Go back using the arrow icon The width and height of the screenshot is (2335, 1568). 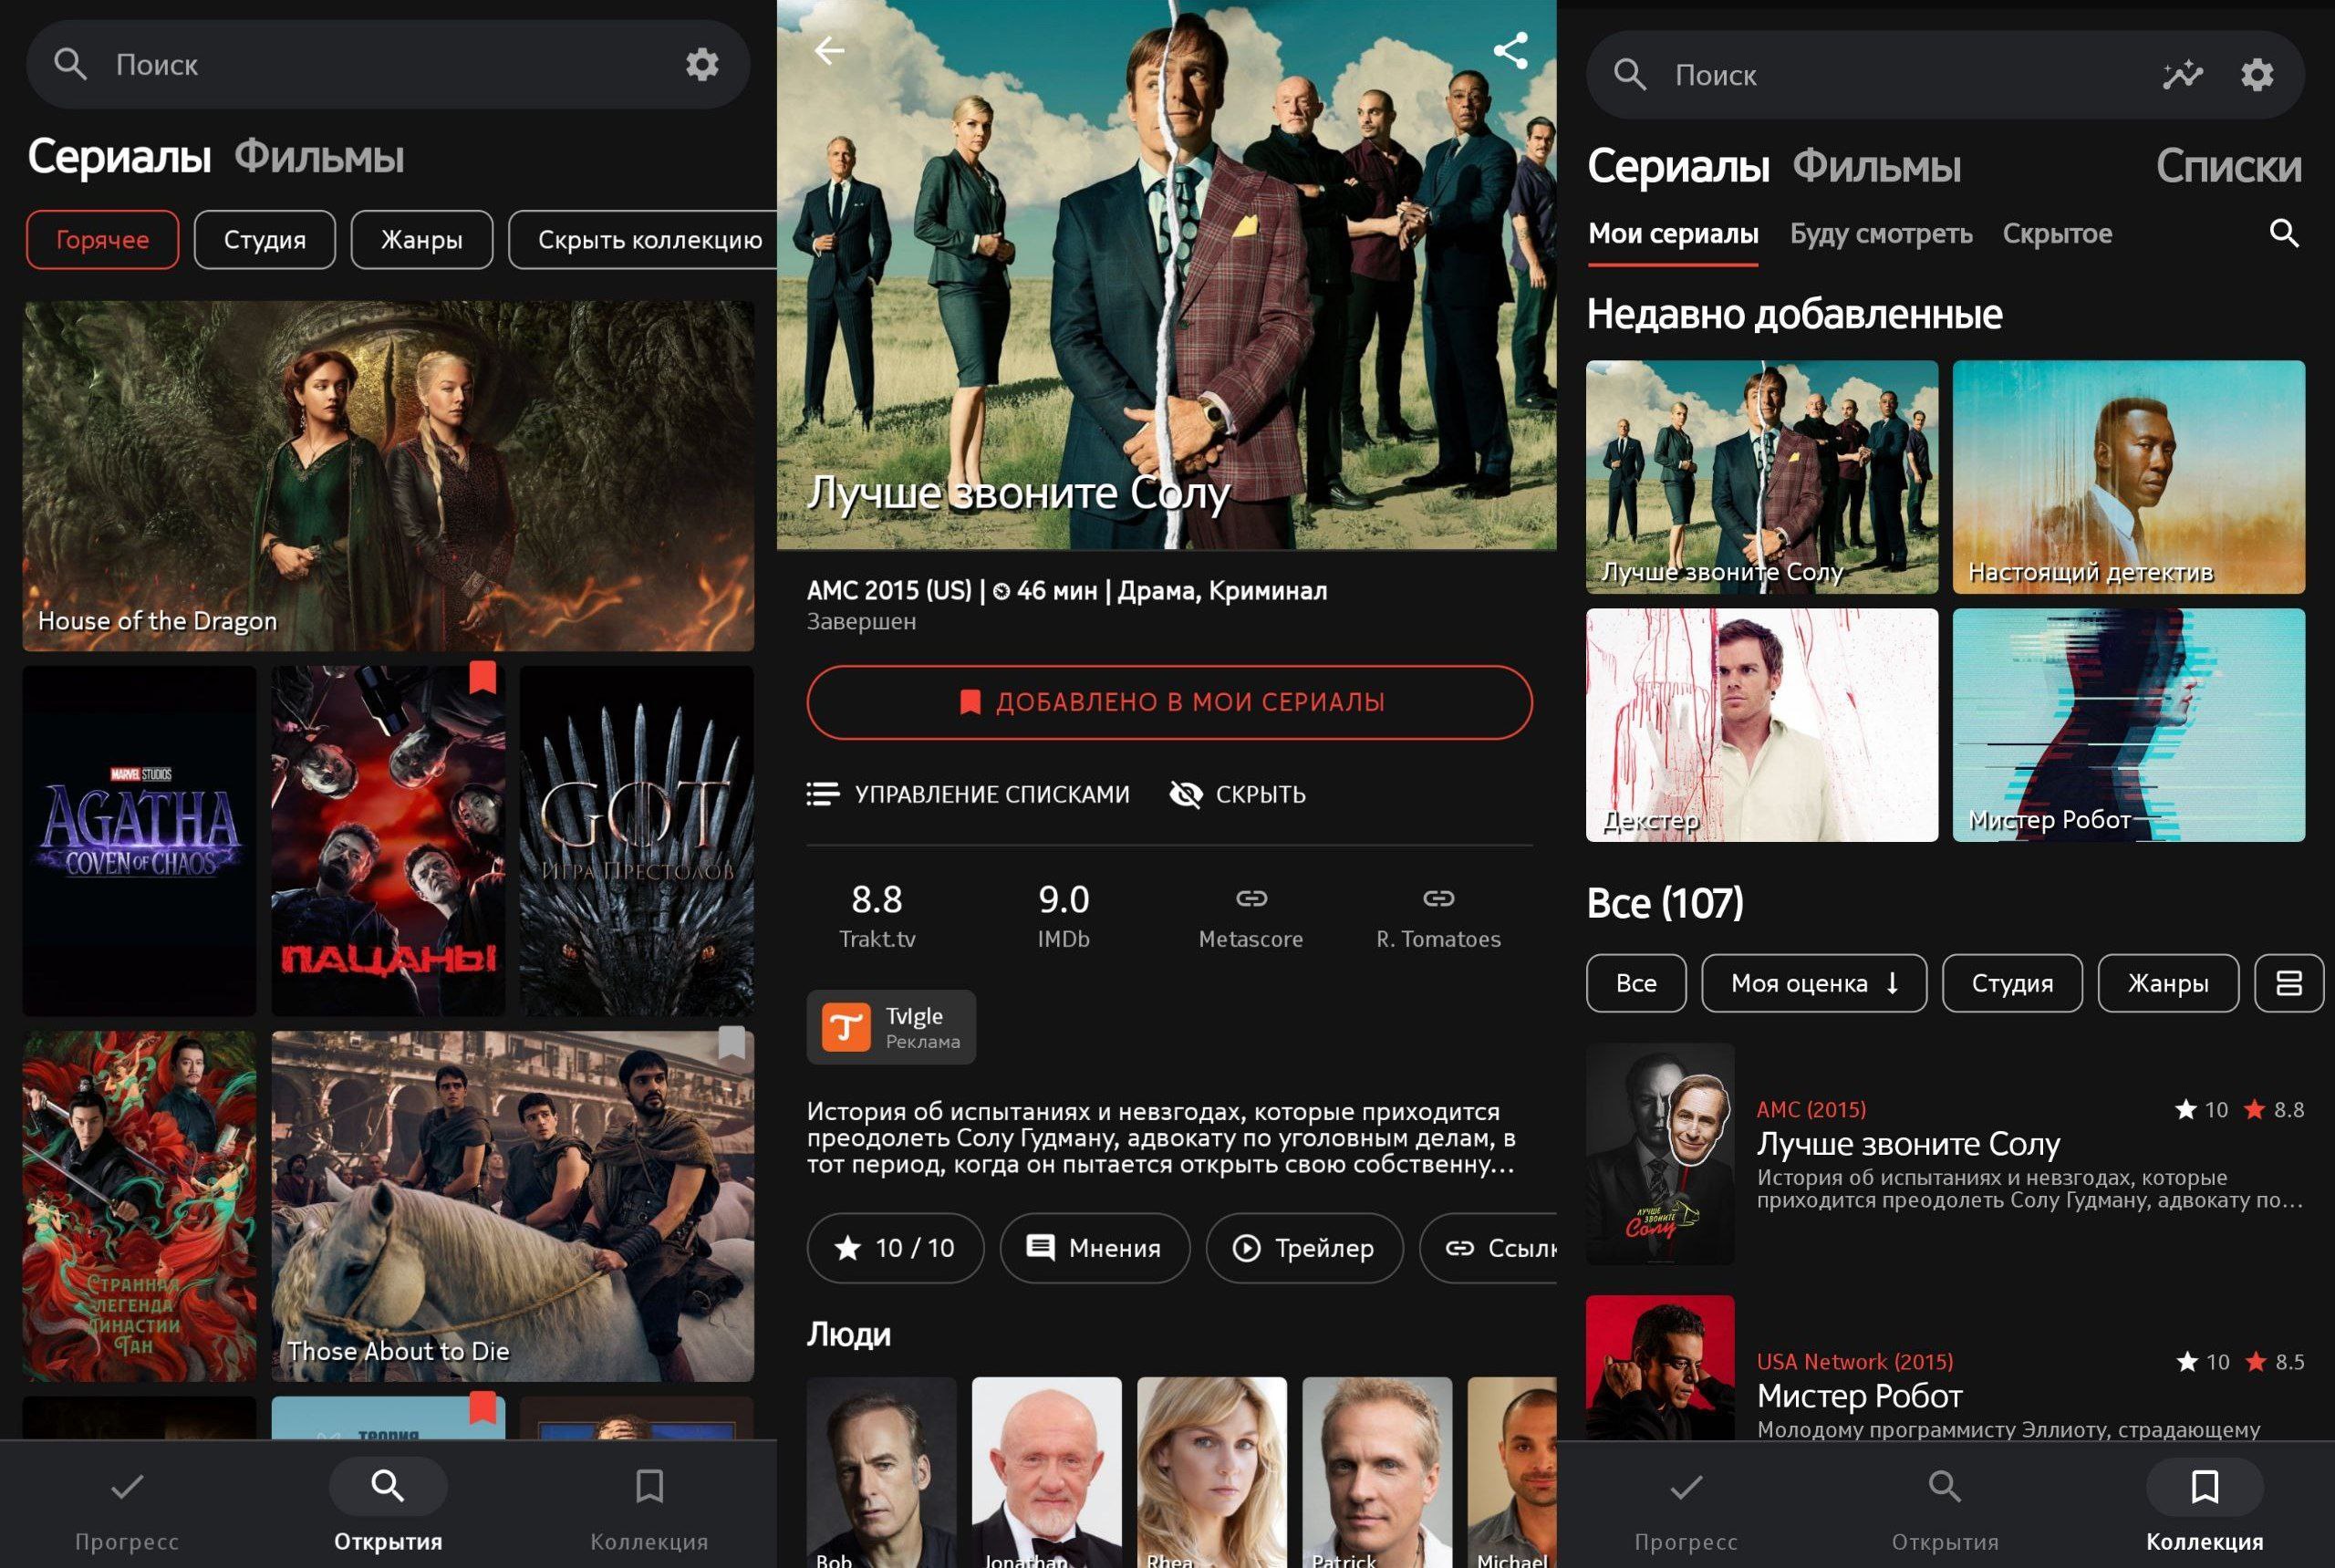(x=829, y=50)
